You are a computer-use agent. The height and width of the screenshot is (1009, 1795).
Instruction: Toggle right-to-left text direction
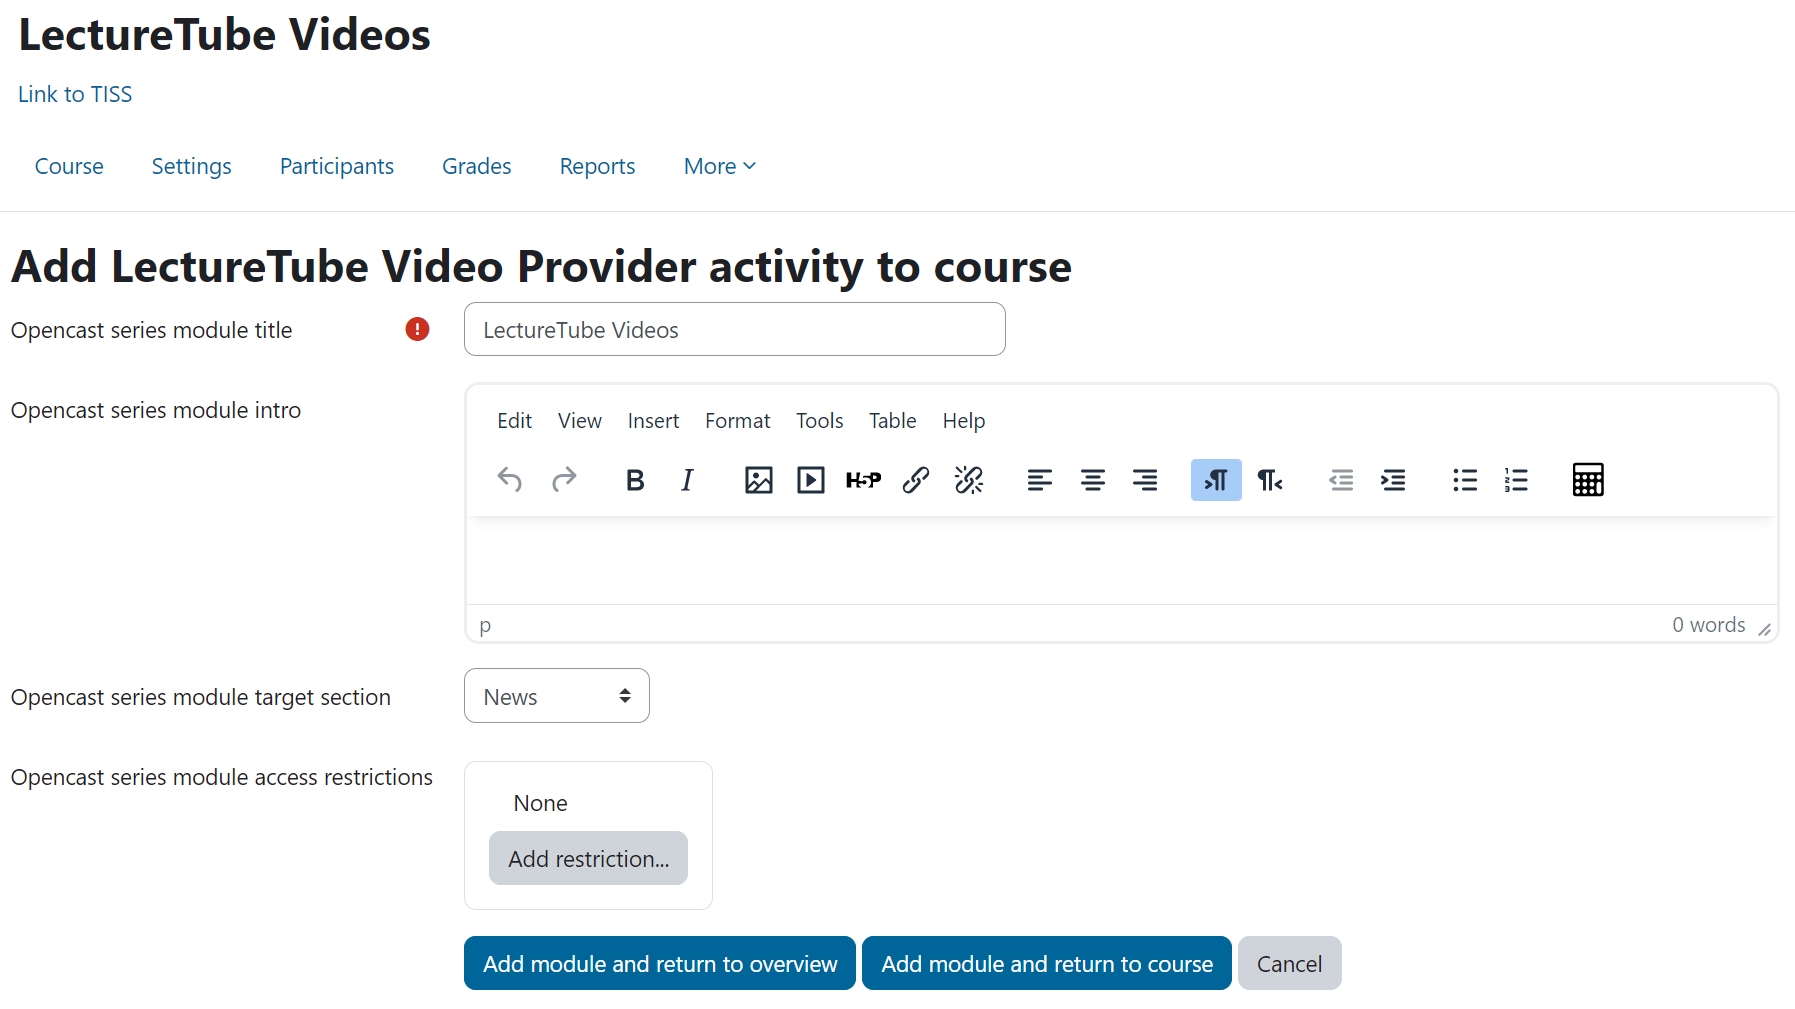1269,480
